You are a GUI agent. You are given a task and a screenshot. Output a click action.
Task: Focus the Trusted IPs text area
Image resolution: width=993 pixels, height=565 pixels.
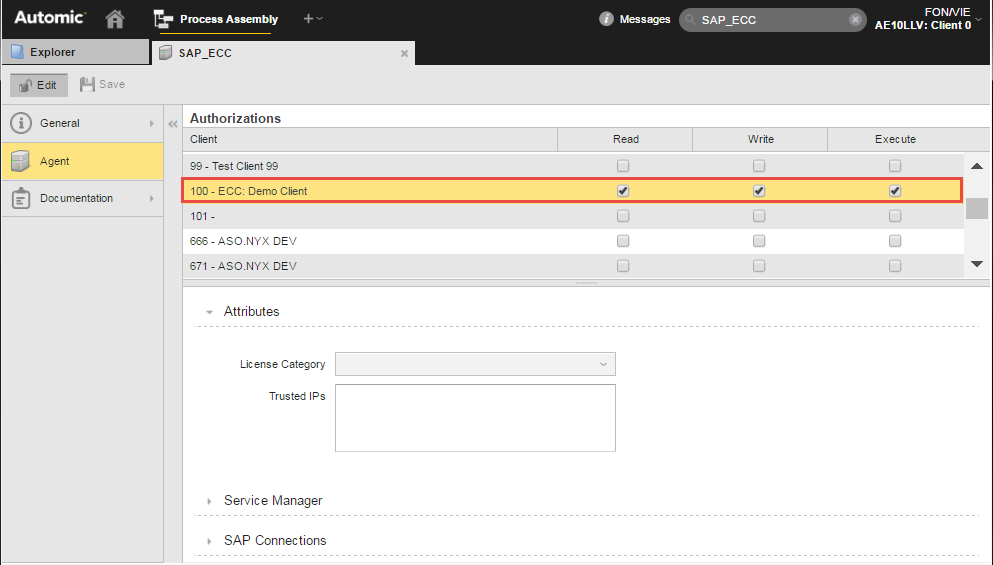click(475, 418)
